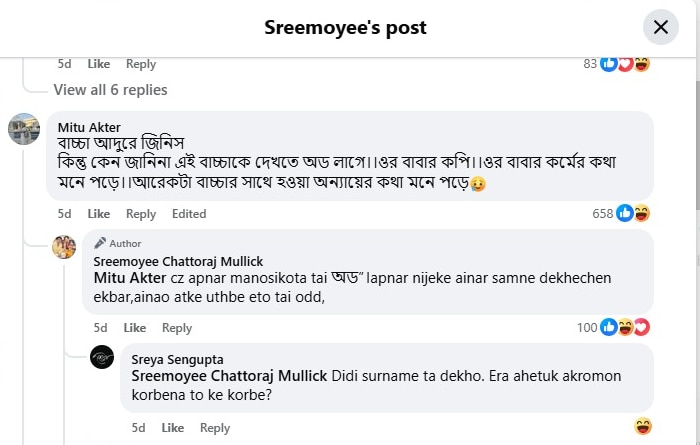700x445 pixels.
Task: Open Mitu Akter's profile picture
Action: pos(24,129)
